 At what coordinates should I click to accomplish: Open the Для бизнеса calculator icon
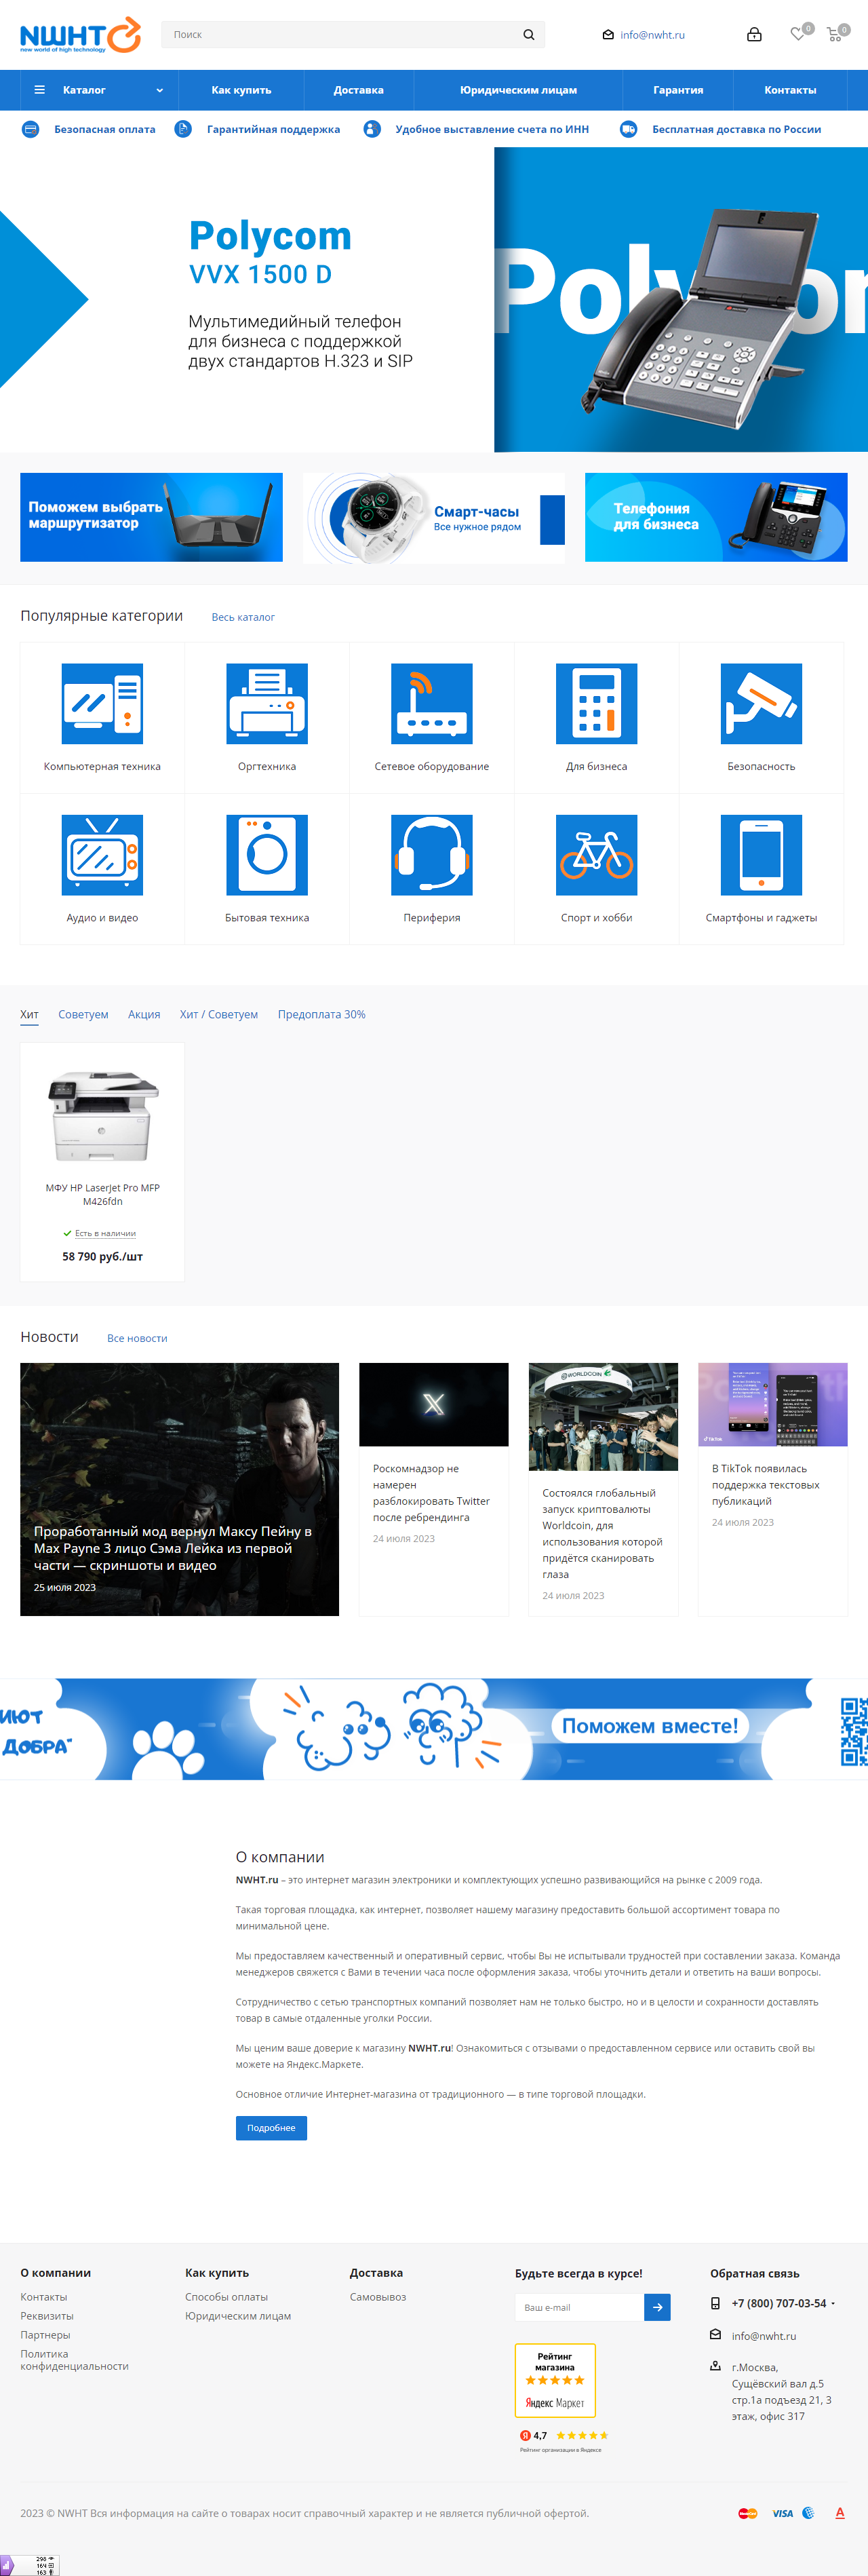point(597,703)
